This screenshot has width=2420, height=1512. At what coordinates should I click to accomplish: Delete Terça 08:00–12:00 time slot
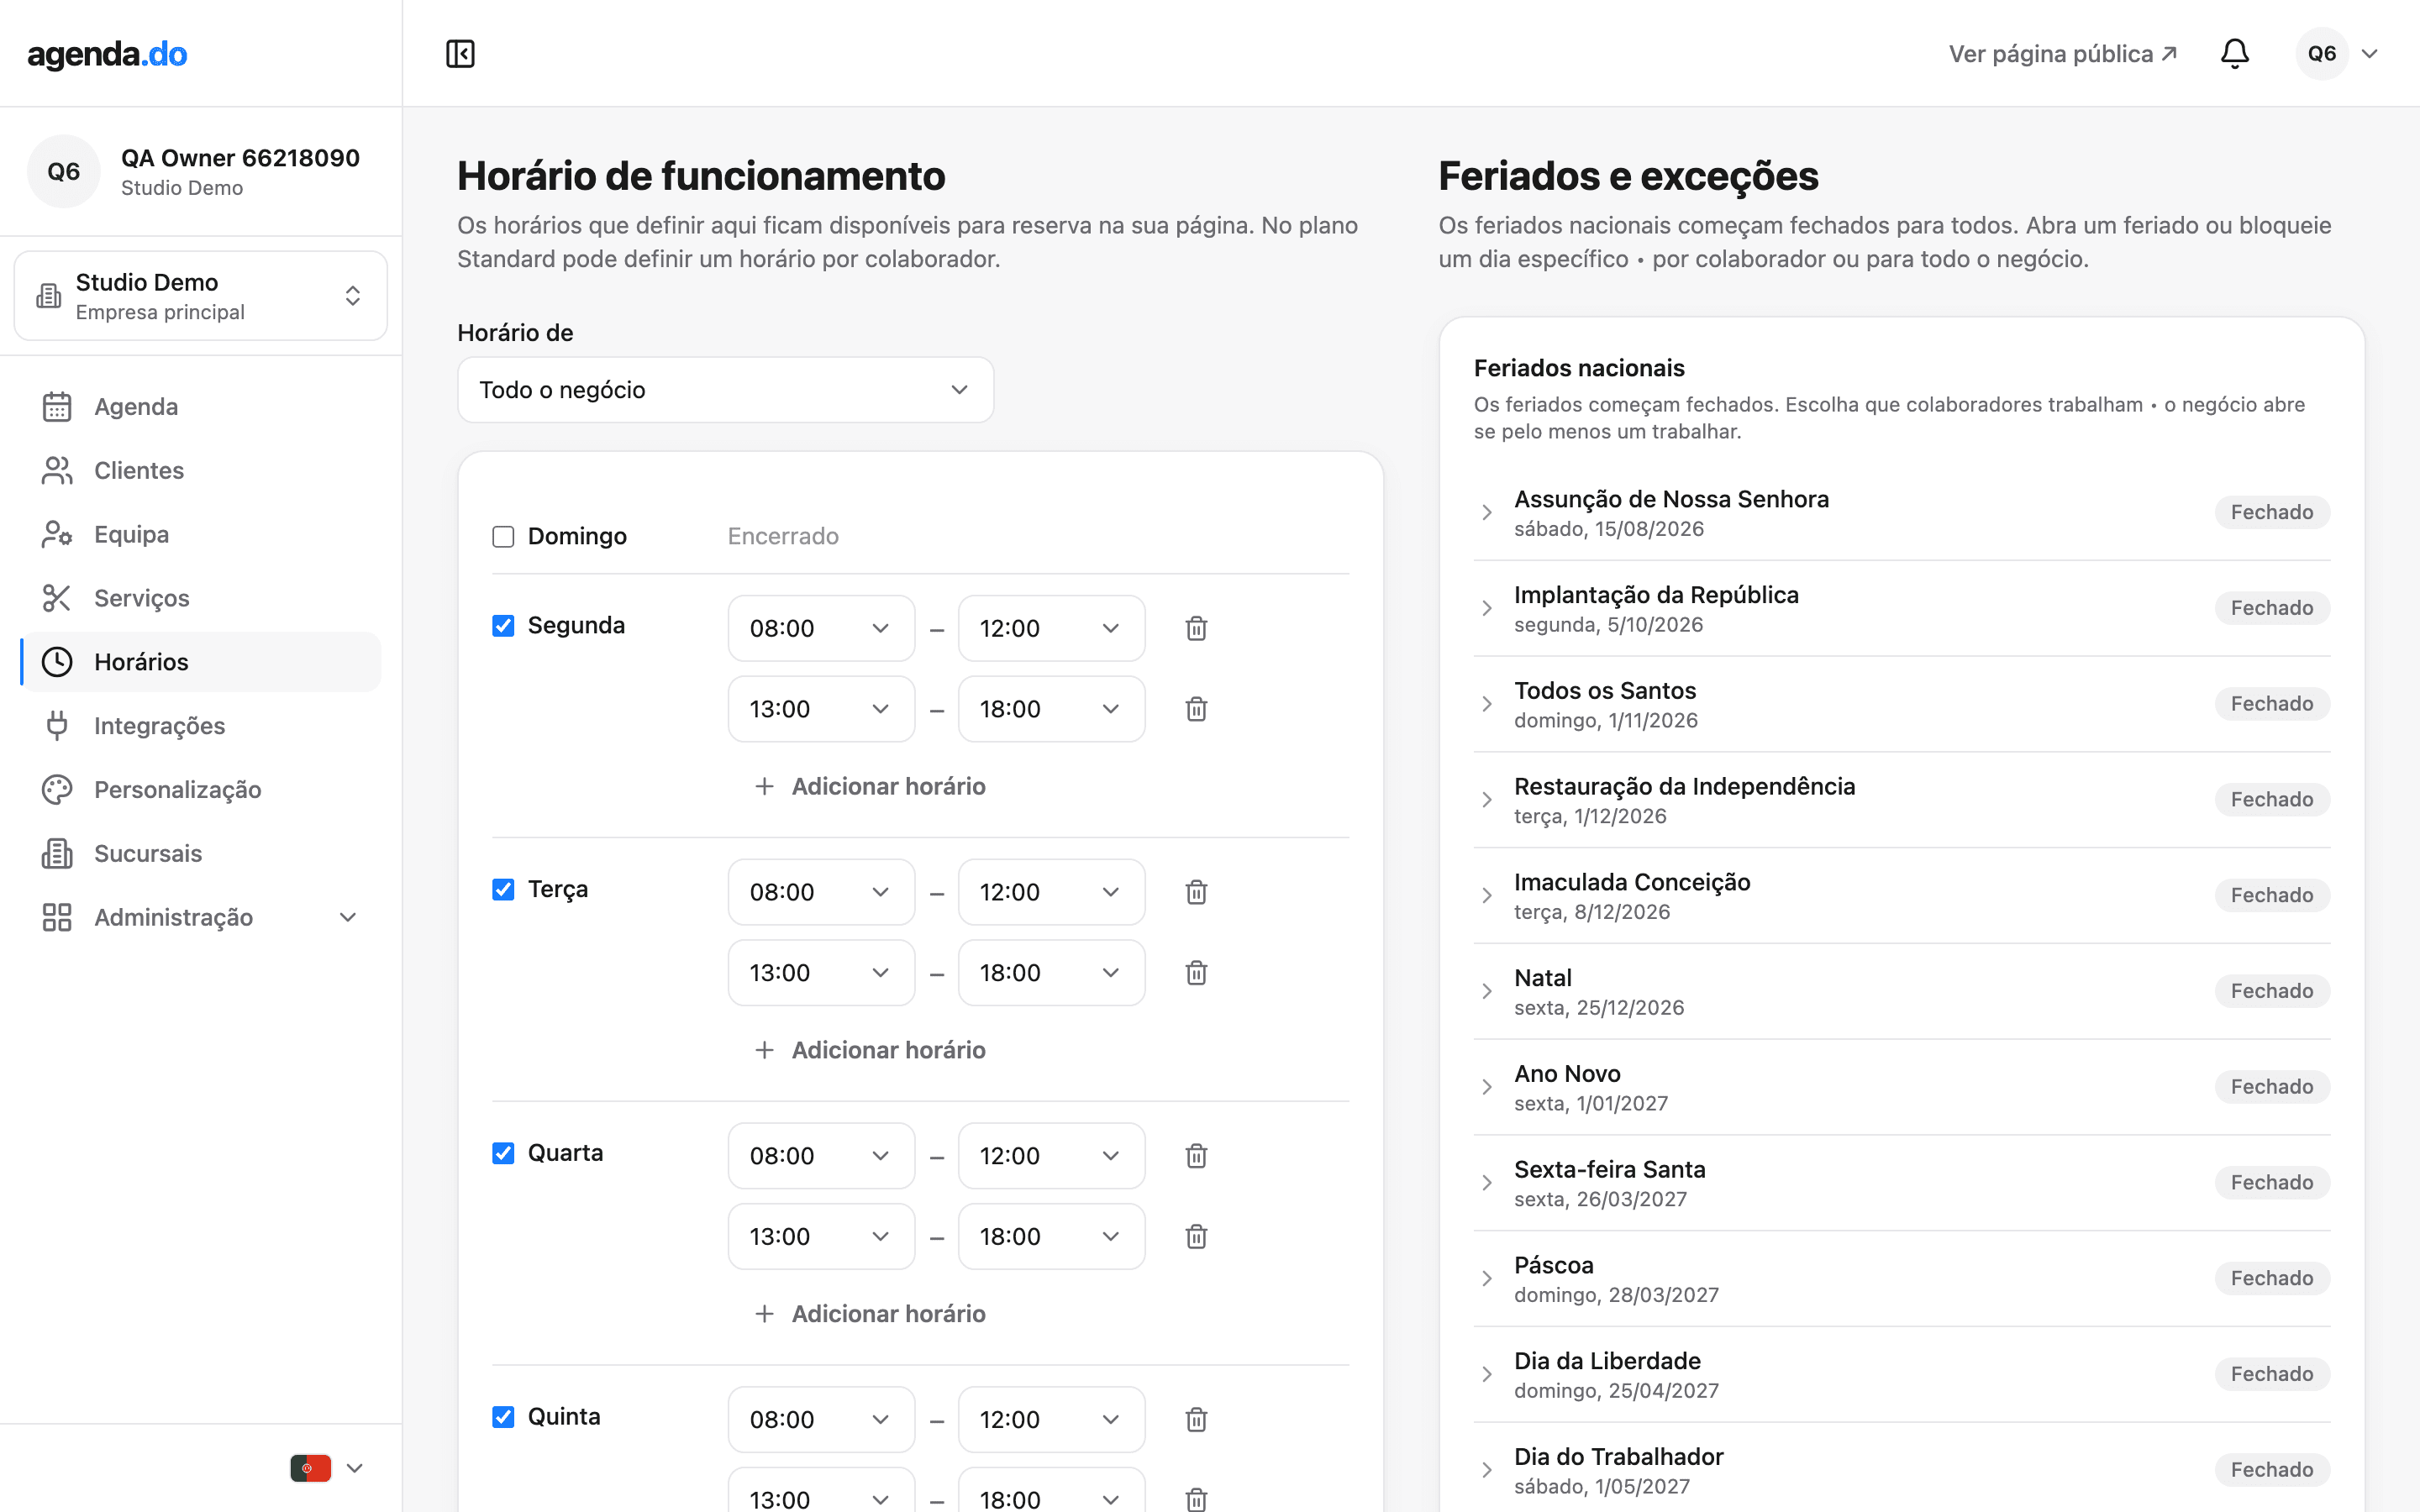pyautogui.click(x=1196, y=892)
